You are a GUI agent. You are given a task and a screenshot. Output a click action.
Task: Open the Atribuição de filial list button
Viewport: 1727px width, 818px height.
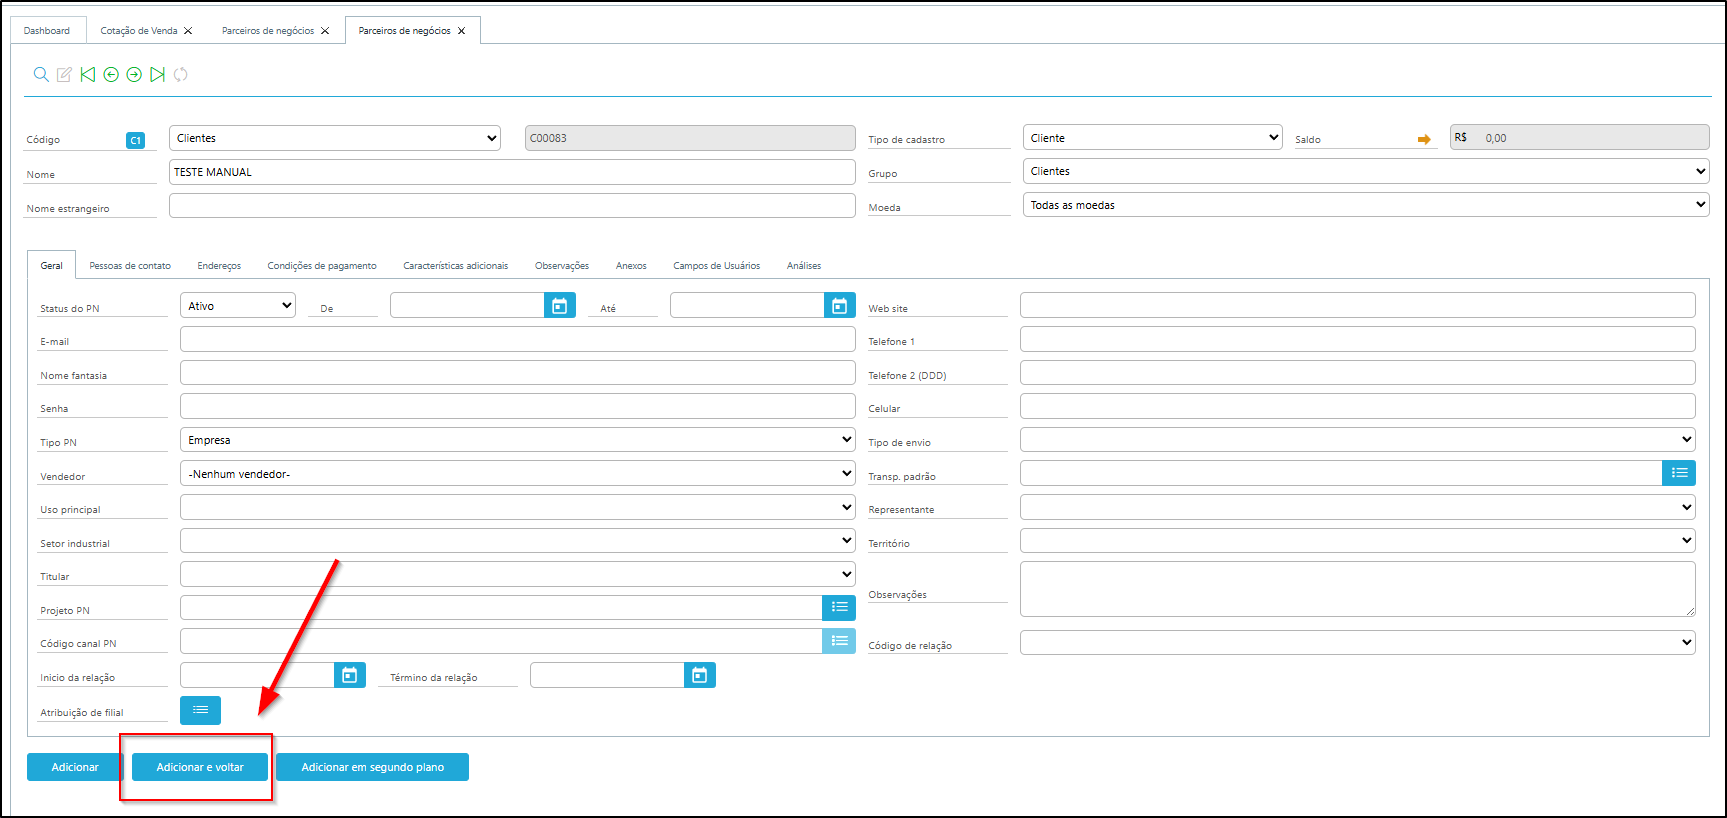pos(200,710)
